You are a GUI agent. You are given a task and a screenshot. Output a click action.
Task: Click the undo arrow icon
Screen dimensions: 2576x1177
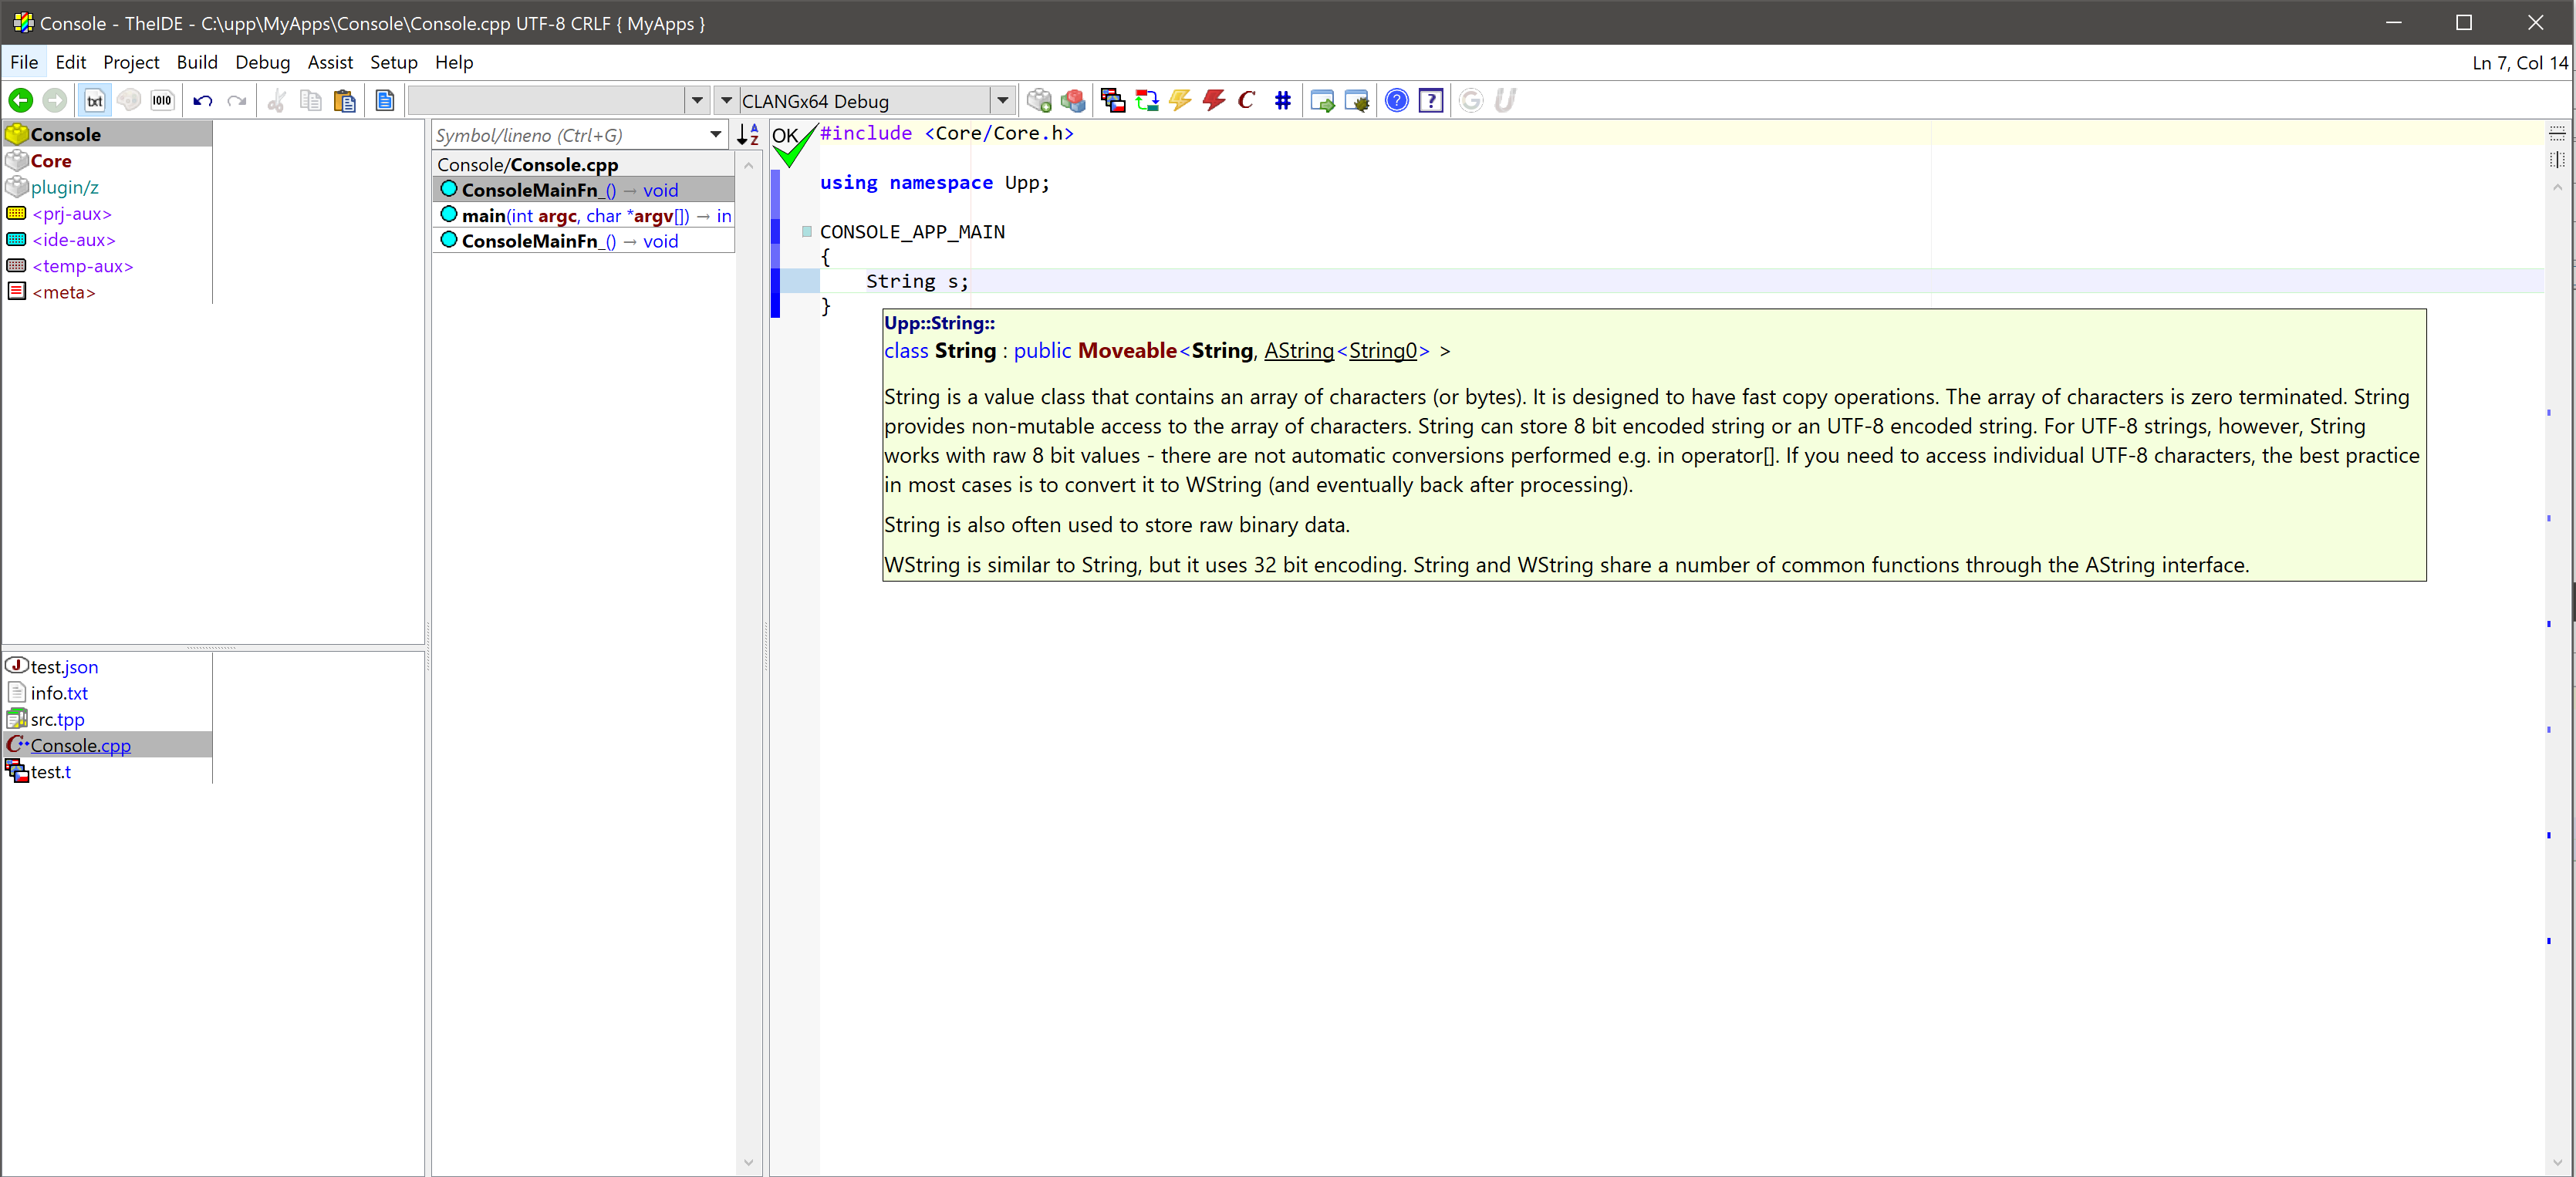[x=203, y=101]
